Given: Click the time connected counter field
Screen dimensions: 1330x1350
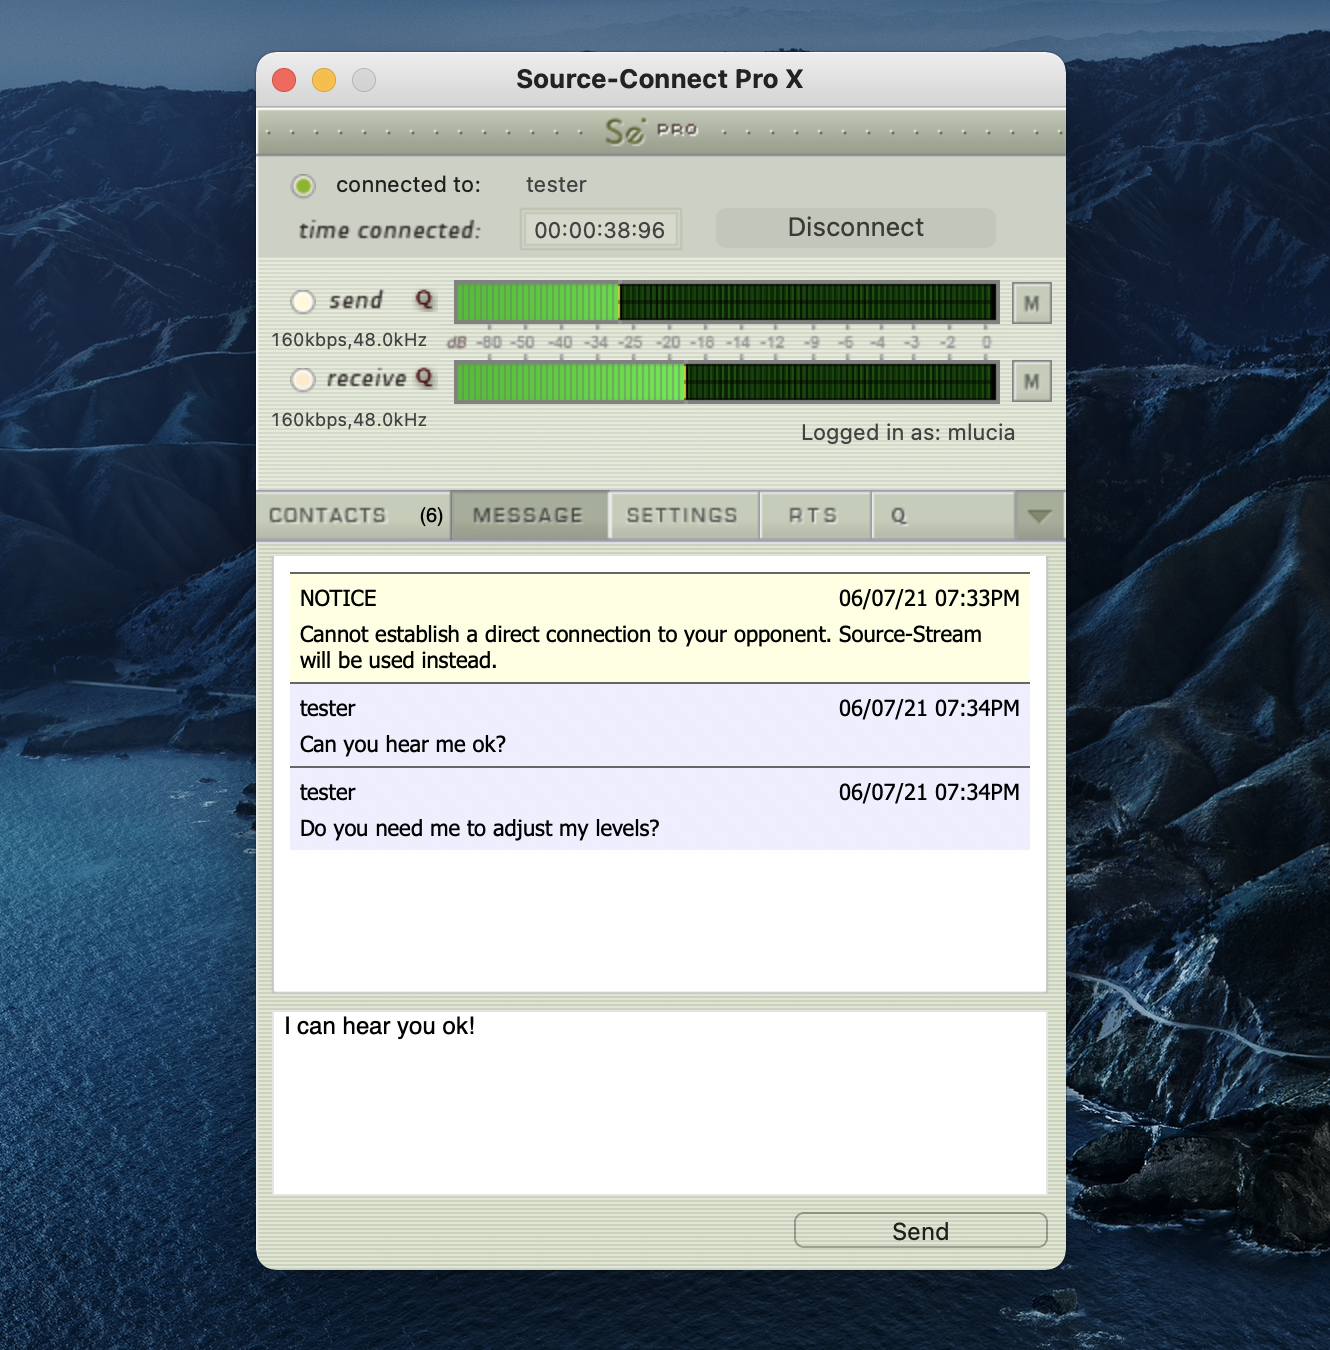Looking at the screenshot, I should [x=600, y=230].
